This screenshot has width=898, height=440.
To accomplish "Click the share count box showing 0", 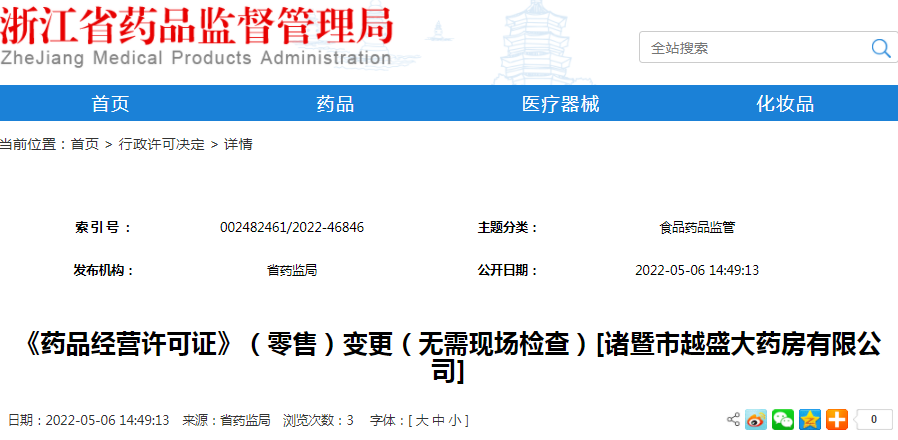I will point(873,420).
